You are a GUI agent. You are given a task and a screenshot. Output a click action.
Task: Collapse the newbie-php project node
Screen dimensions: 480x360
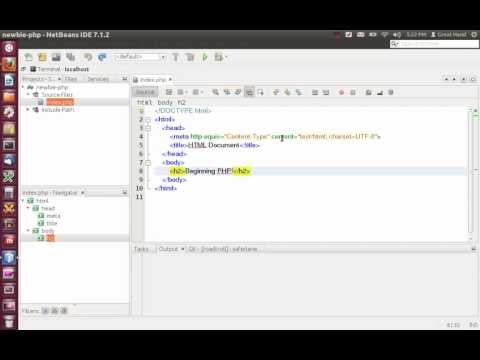(23, 87)
